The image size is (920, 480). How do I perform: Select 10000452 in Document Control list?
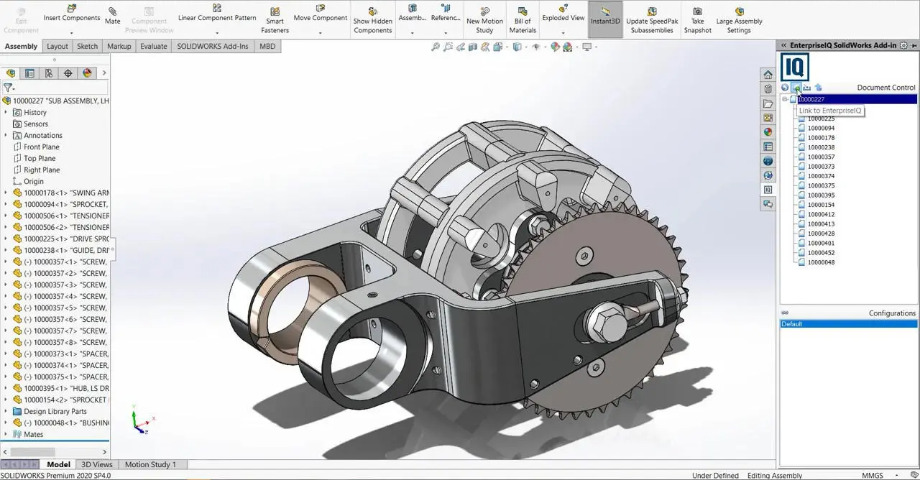(x=821, y=253)
